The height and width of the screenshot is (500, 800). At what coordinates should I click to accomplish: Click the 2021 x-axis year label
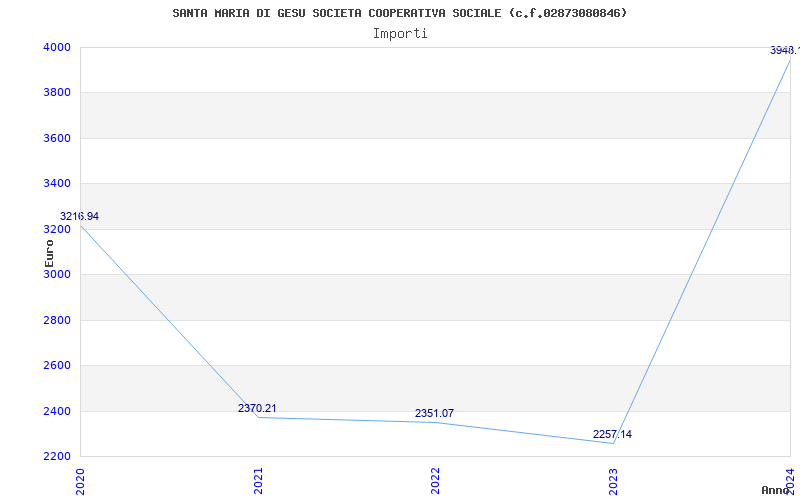click(258, 481)
